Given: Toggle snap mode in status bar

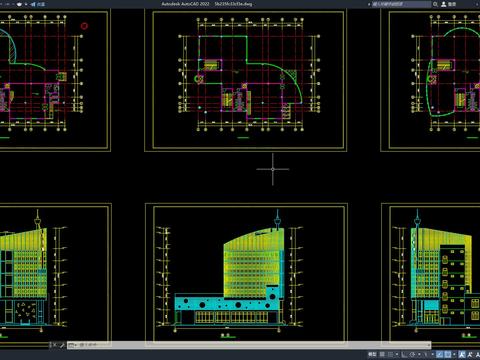Looking at the screenshot, I should coord(390,354).
